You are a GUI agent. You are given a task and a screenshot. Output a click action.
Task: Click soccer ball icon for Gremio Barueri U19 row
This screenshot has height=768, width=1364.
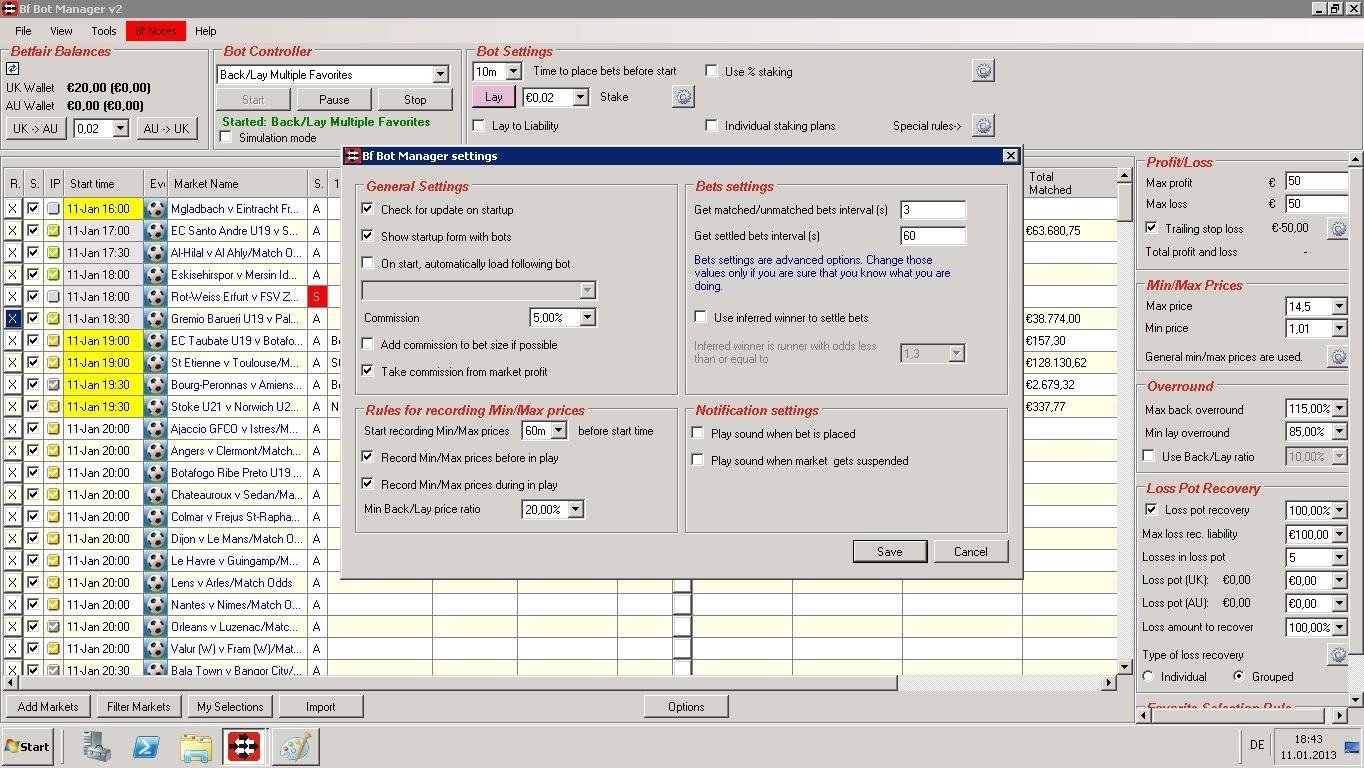click(x=155, y=319)
